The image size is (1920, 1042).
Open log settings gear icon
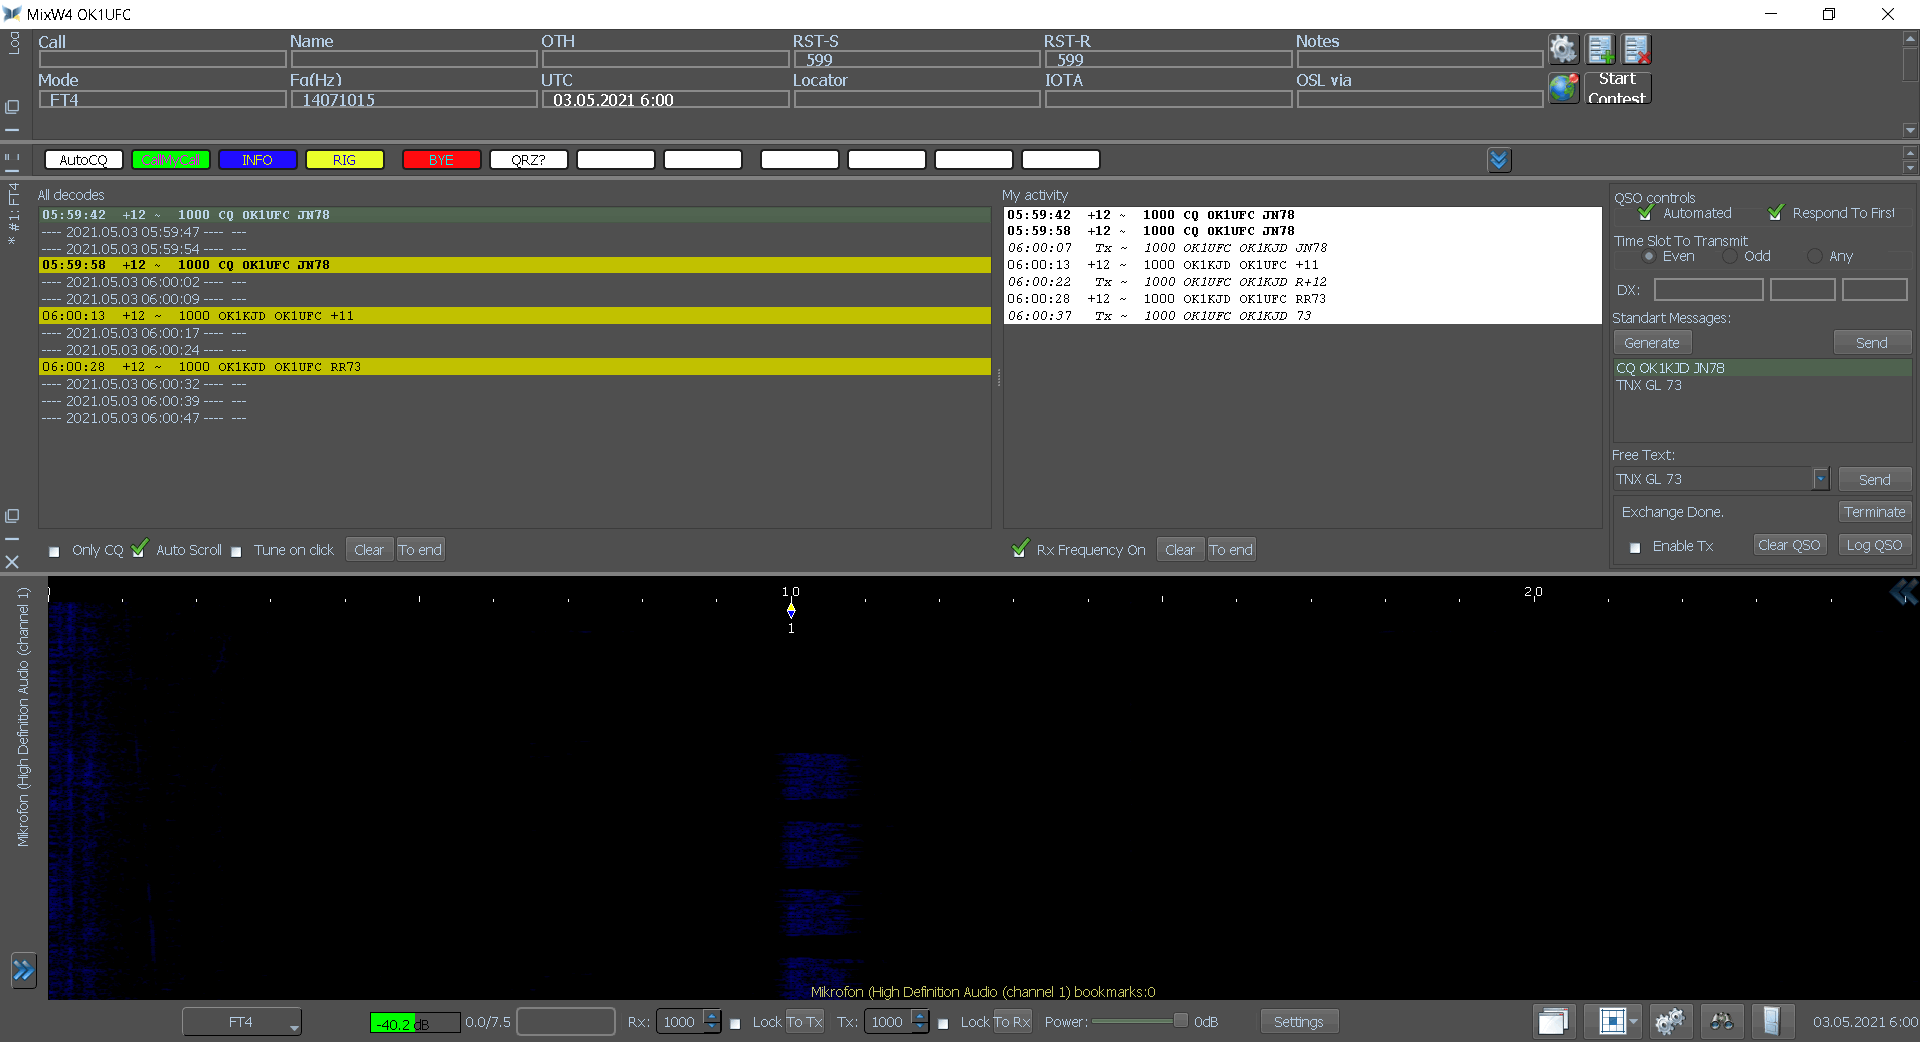coord(1562,49)
